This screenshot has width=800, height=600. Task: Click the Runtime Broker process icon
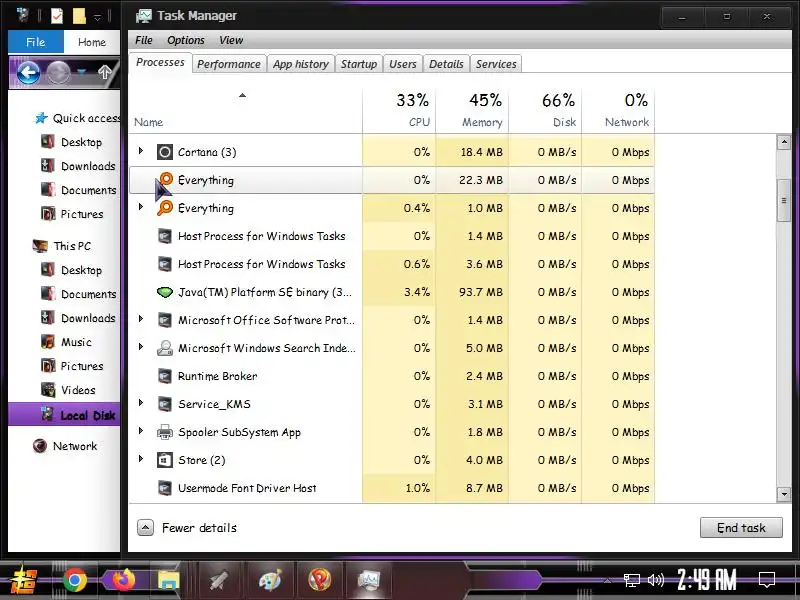164,376
